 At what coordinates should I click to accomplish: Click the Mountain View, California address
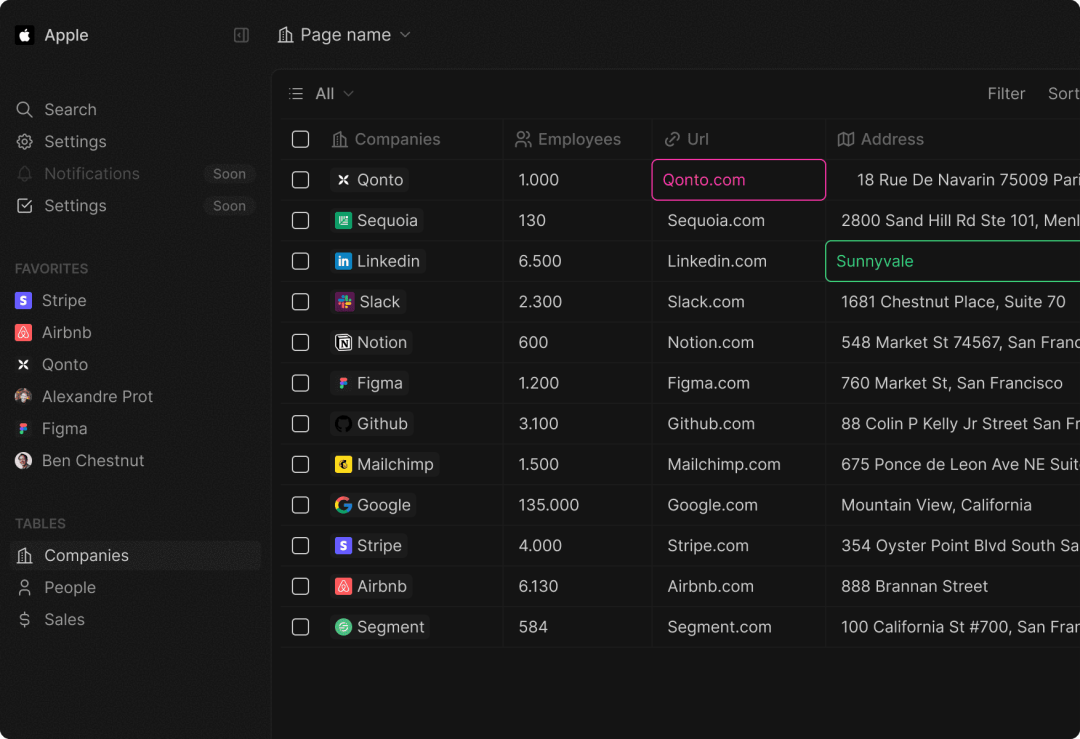pos(936,505)
